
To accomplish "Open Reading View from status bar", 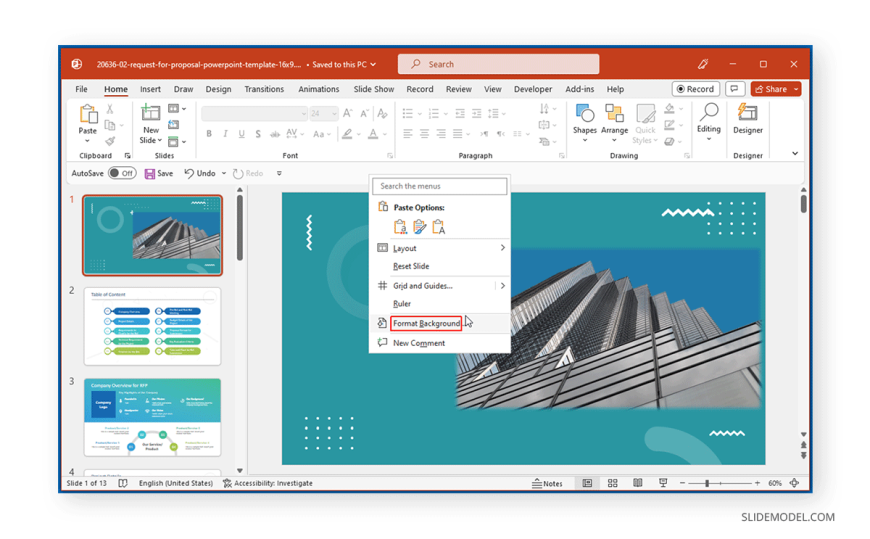I will pyautogui.click(x=637, y=483).
